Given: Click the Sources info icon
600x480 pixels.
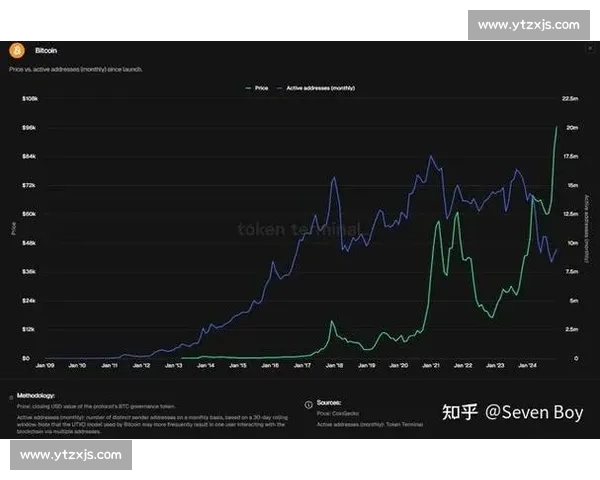Looking at the screenshot, I should (307, 402).
